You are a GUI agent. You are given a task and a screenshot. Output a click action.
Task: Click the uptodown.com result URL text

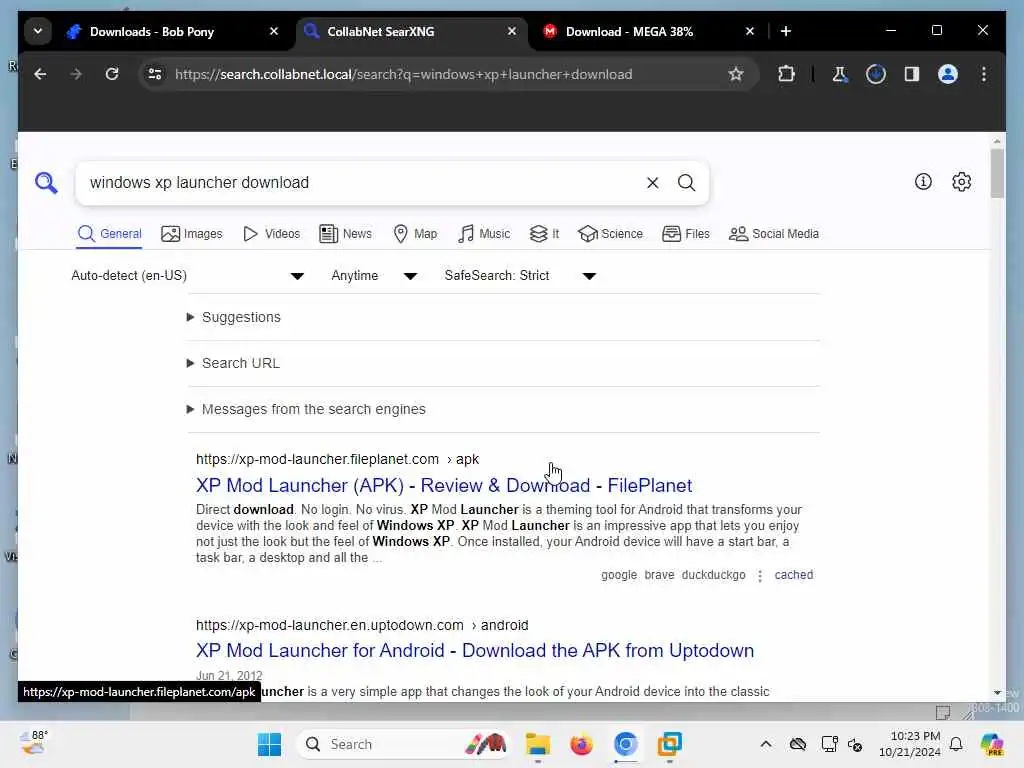(362, 625)
